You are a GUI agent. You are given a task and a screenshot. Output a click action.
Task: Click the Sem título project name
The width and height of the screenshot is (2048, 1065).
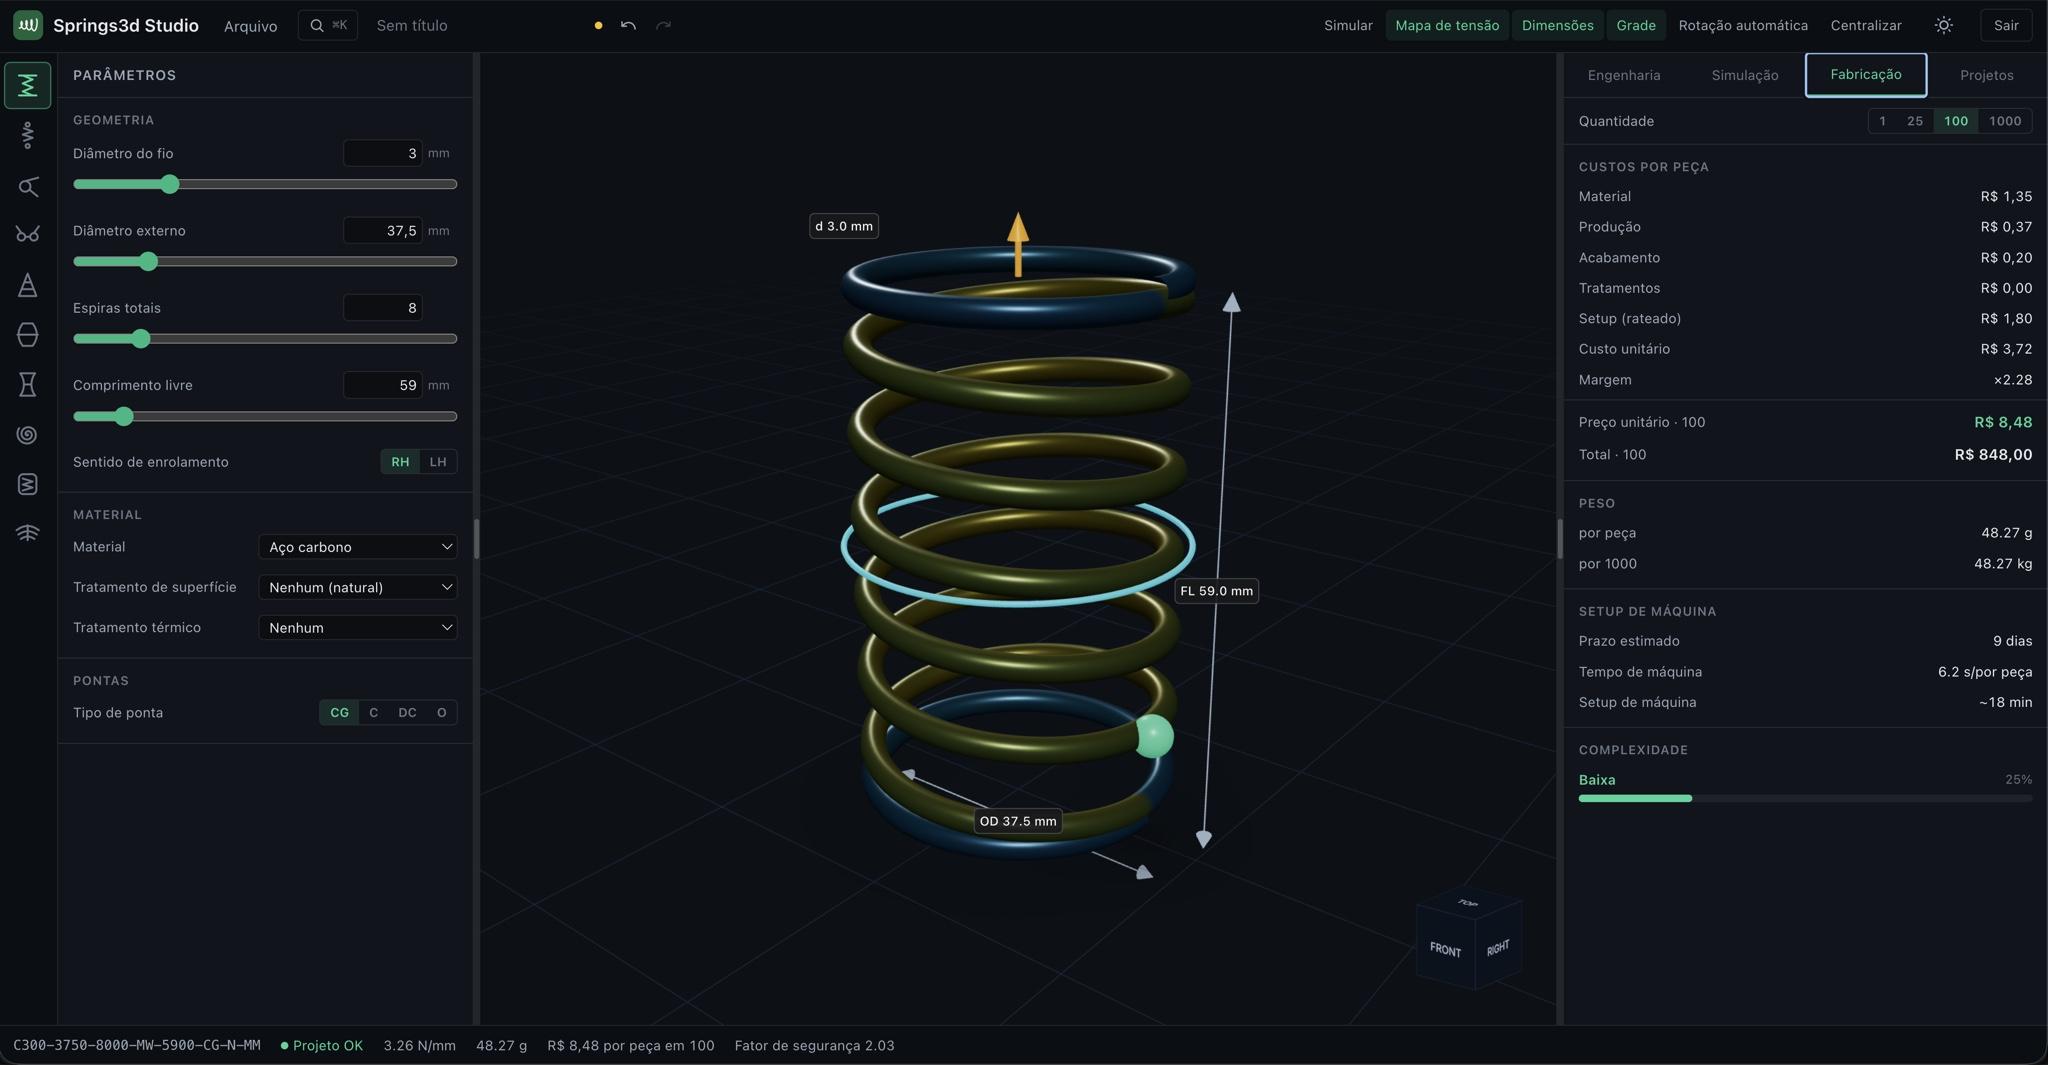412,25
